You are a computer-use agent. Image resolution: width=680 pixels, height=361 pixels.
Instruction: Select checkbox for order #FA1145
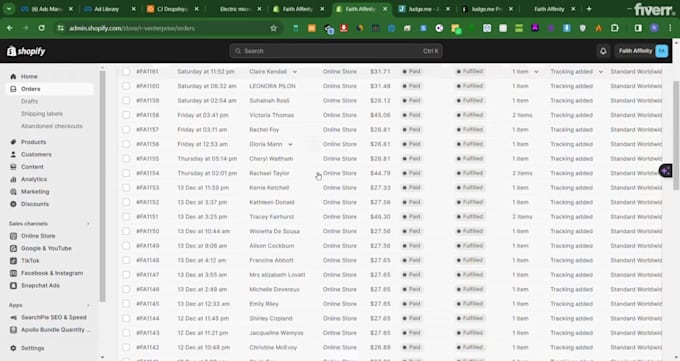click(126, 304)
